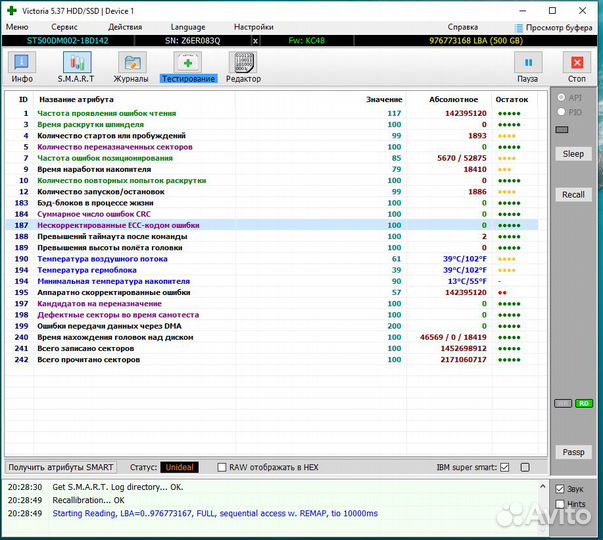Click the Получить атрибуты SMART button
Screen dimensions: 603x540
click(60, 467)
